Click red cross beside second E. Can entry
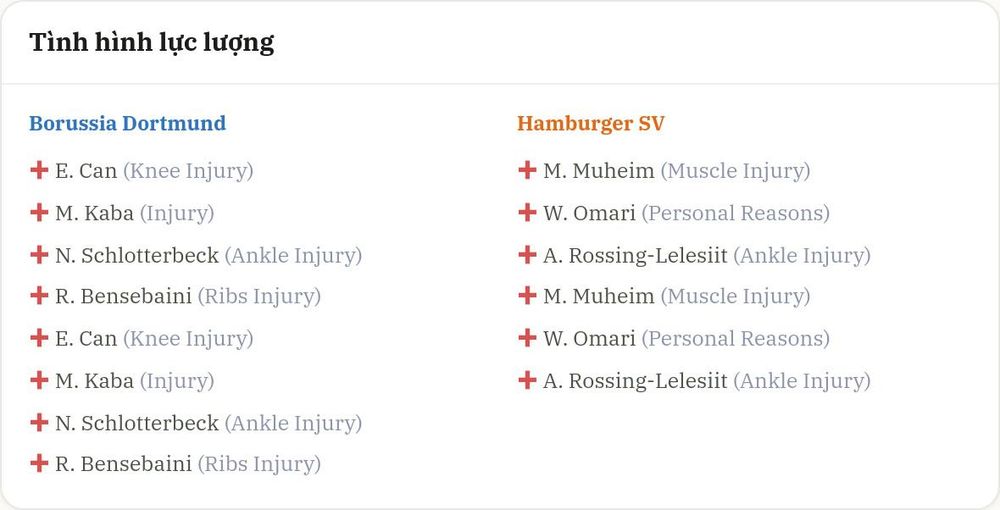The width and height of the screenshot is (1000, 510). 39,338
